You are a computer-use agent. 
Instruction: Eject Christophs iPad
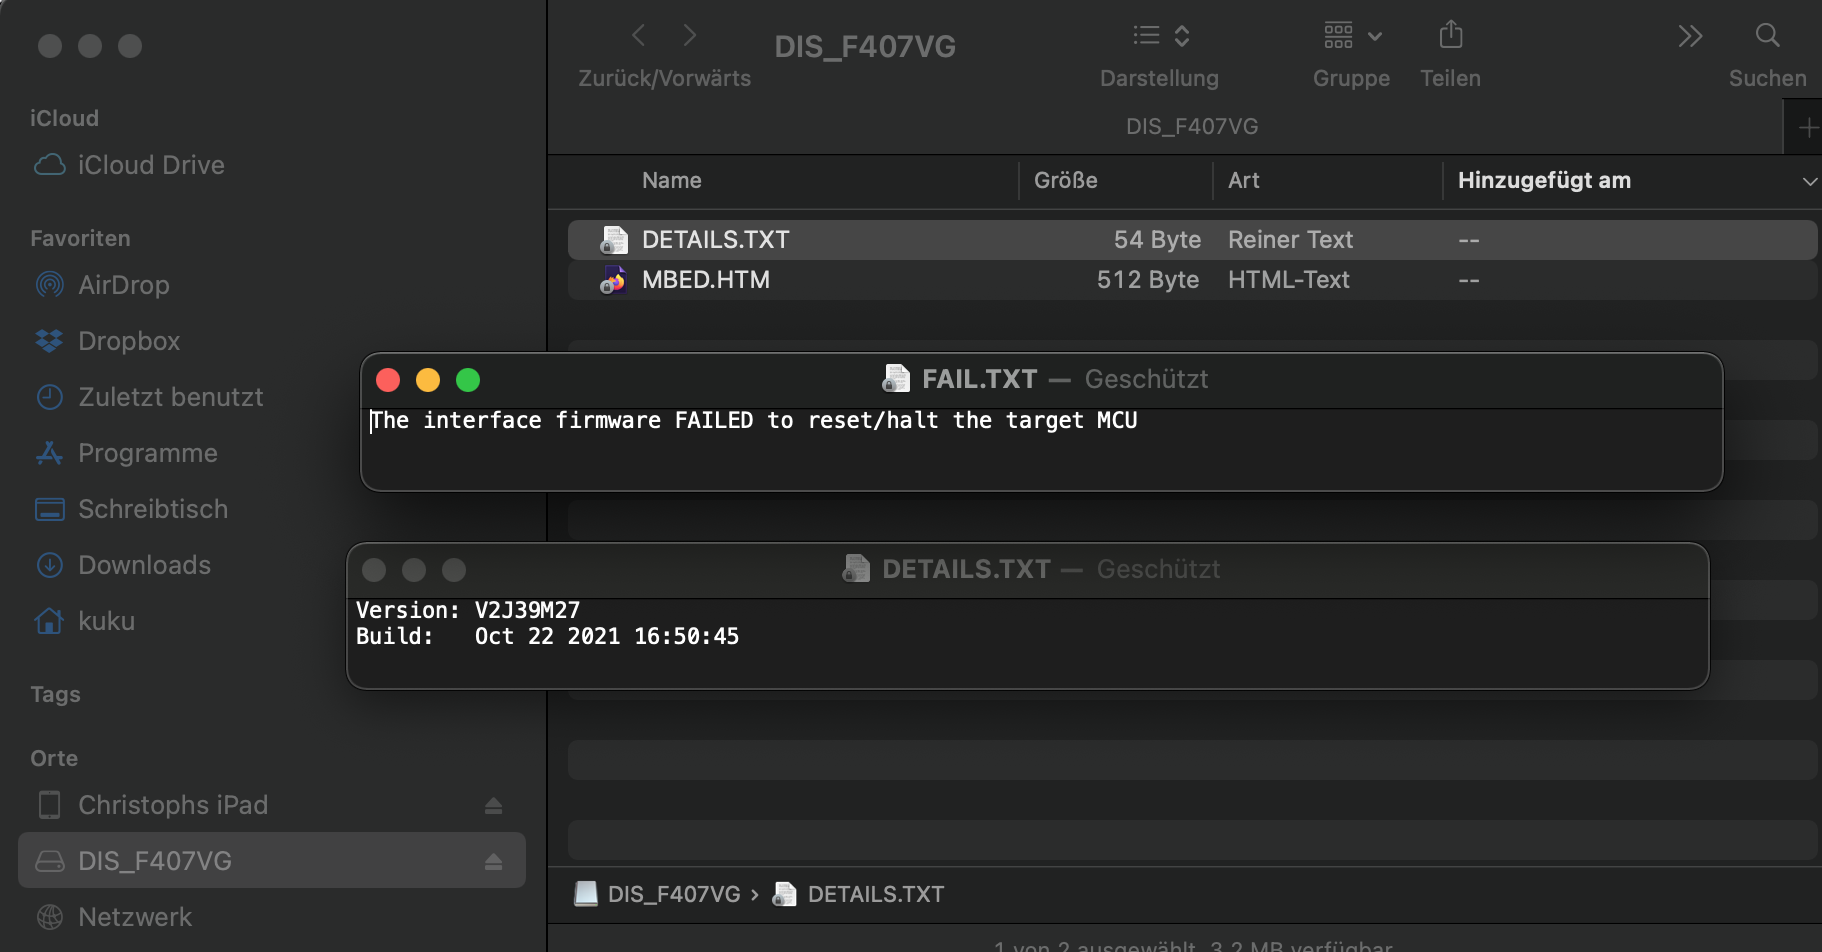[x=494, y=806]
